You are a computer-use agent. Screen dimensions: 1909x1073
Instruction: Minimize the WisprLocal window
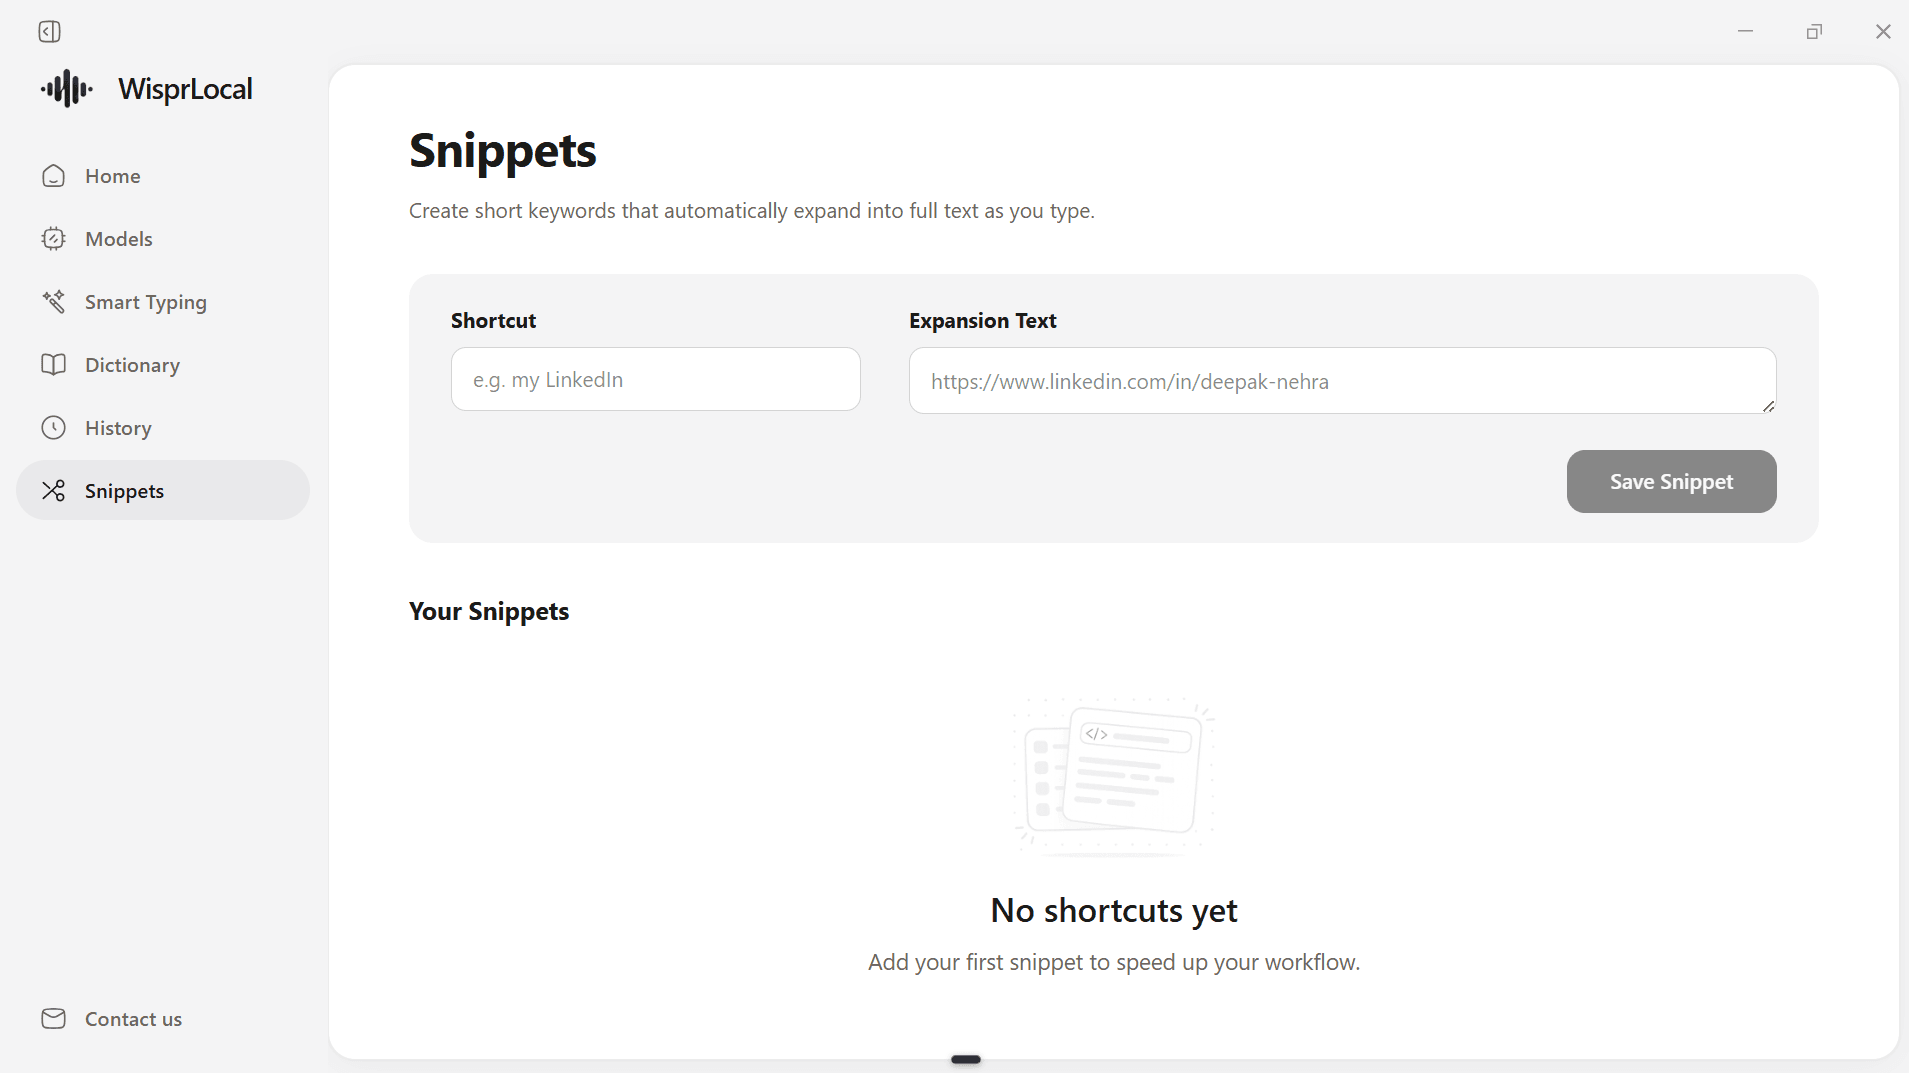coord(1745,32)
